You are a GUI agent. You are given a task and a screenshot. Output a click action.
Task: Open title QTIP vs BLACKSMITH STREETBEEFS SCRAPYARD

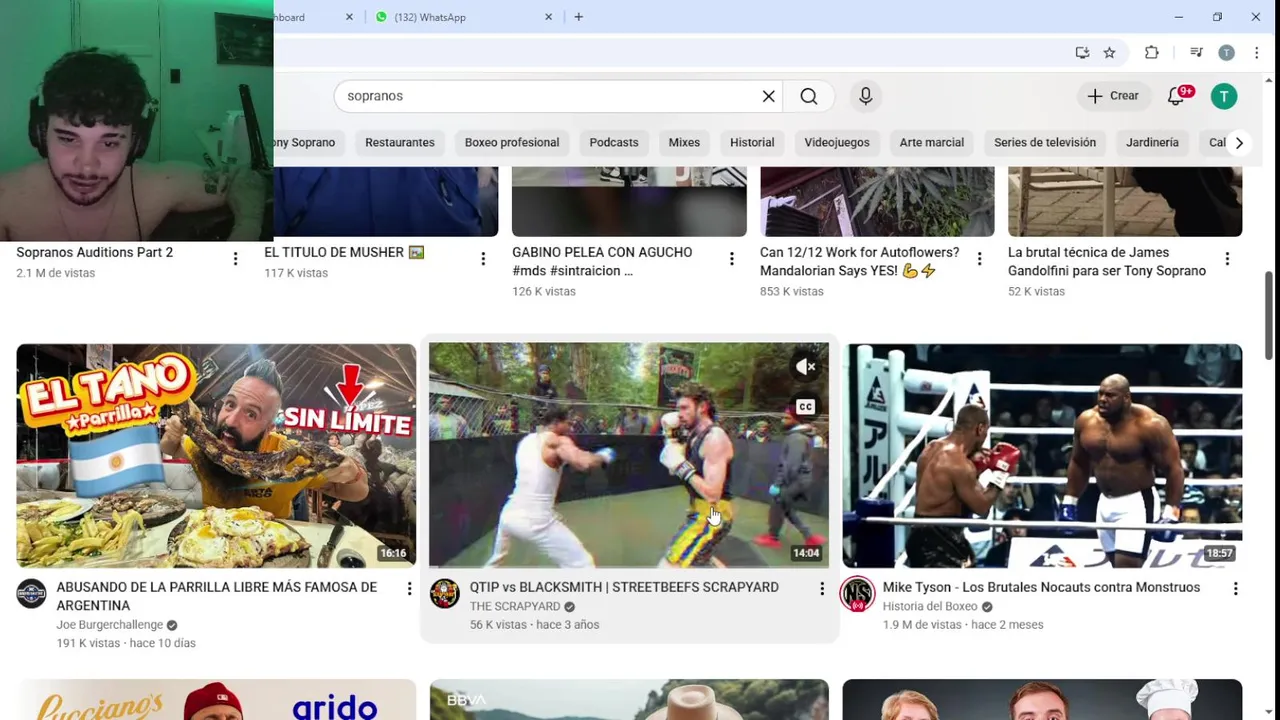pyautogui.click(x=624, y=587)
